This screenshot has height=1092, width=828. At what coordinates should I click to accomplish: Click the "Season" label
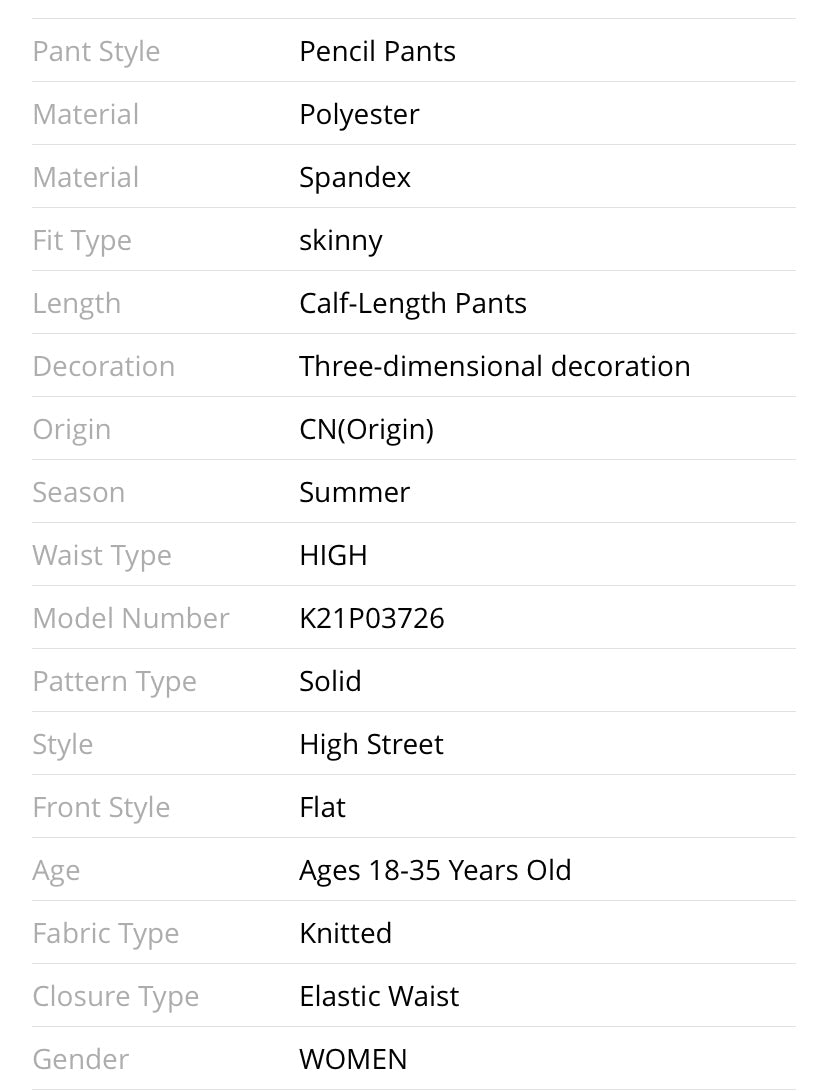79,492
